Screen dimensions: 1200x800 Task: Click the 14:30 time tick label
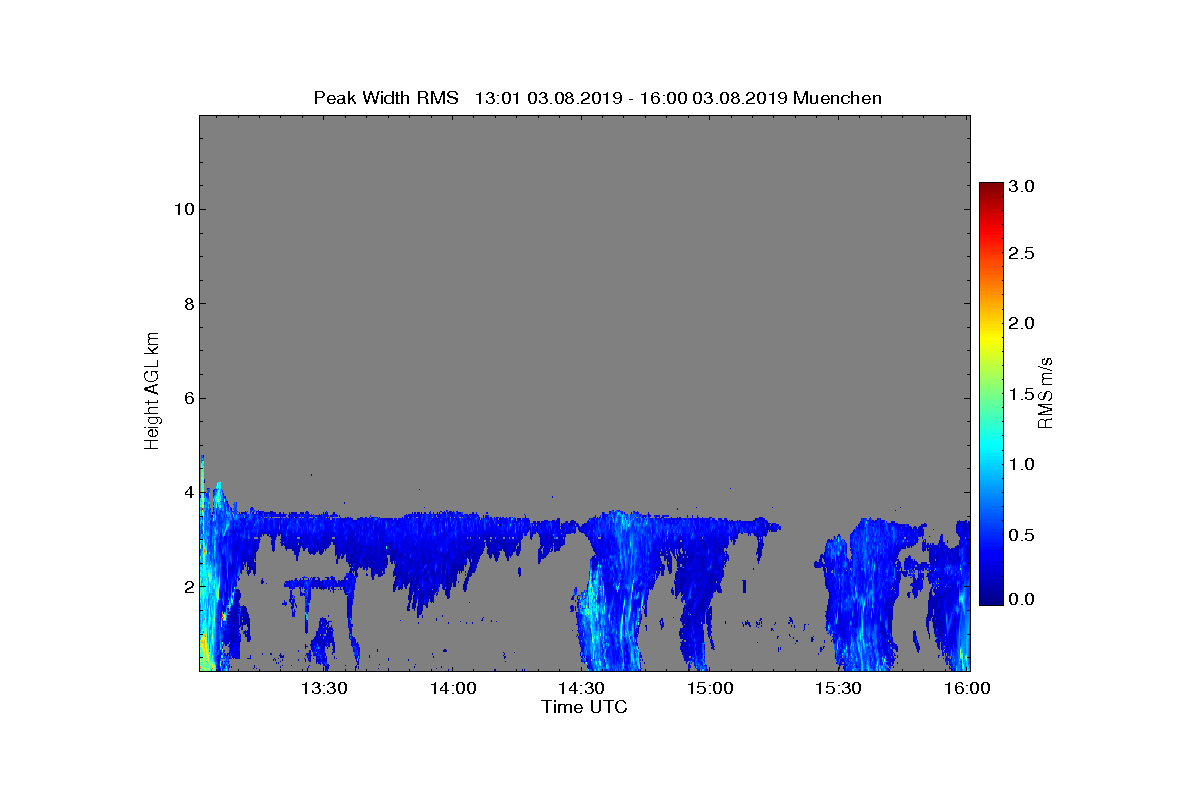tap(583, 688)
